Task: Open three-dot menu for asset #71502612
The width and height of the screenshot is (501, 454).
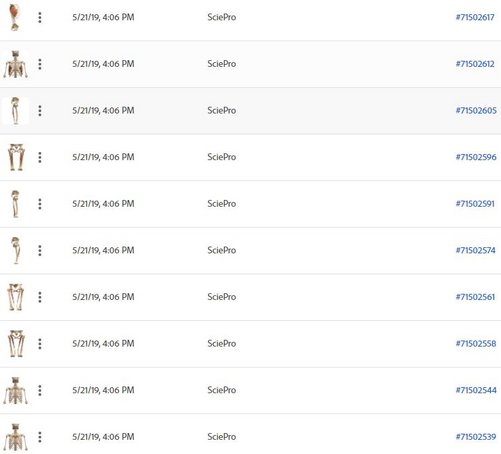Action: 40,64
